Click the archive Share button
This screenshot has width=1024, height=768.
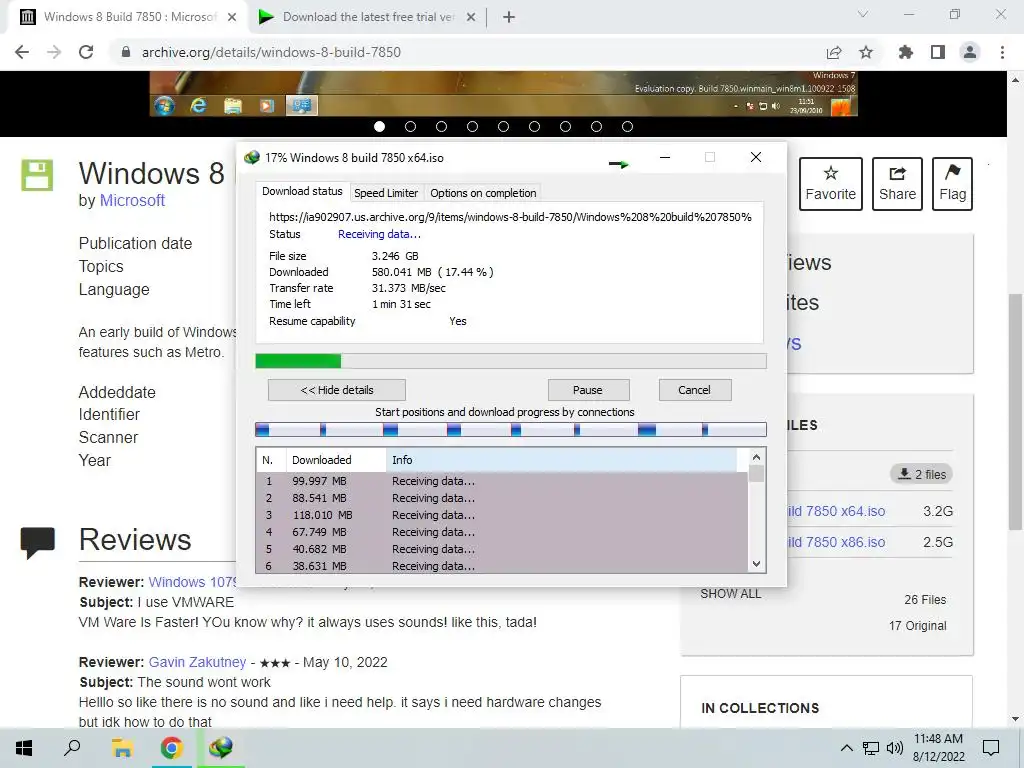897,184
